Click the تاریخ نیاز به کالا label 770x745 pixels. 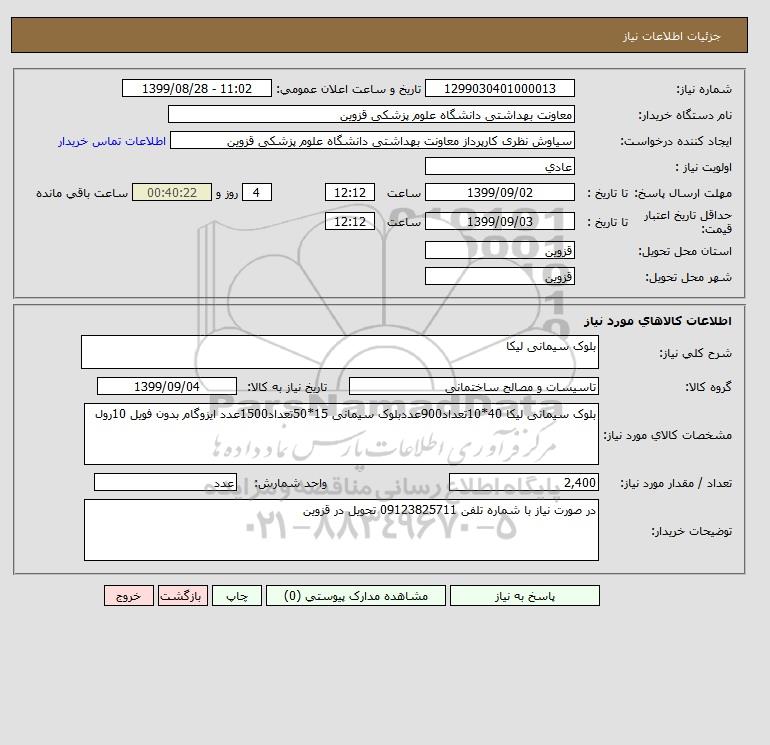coord(287,387)
